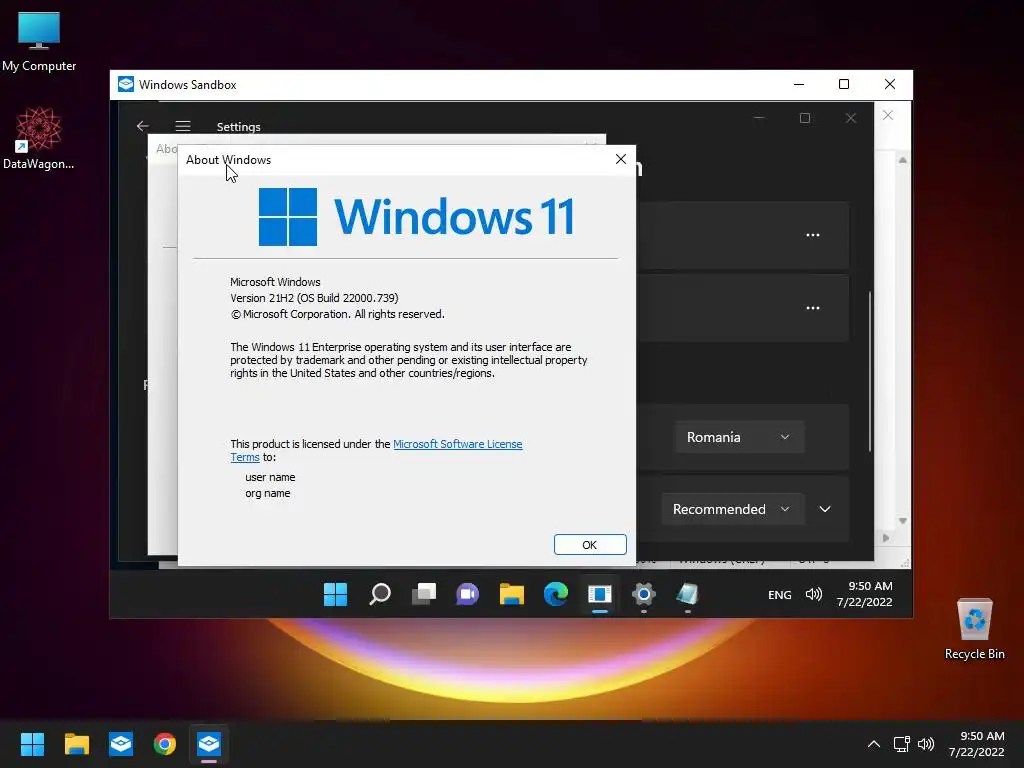
Task: Open the Recycle Bin on desktop
Action: click(x=974, y=628)
